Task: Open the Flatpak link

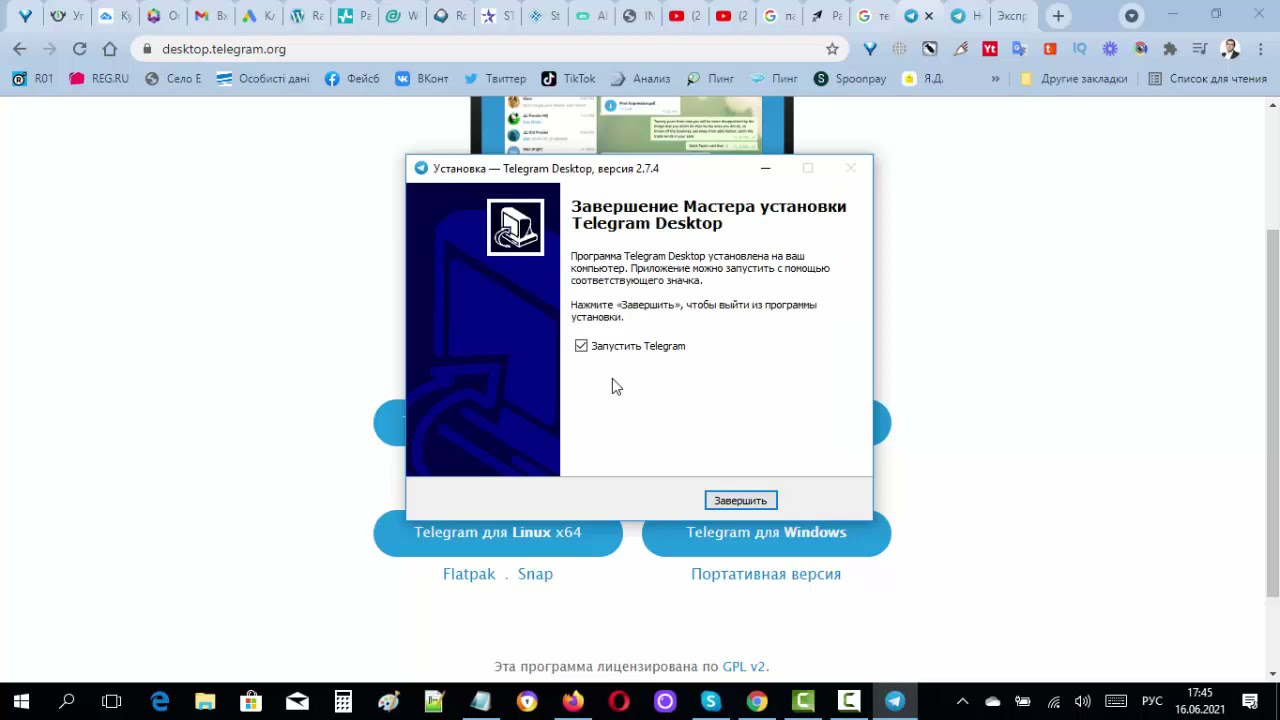Action: pos(469,574)
